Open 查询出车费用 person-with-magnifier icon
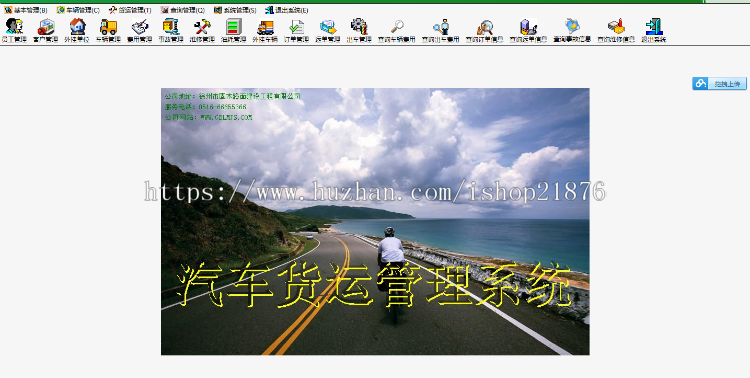 tap(441, 31)
